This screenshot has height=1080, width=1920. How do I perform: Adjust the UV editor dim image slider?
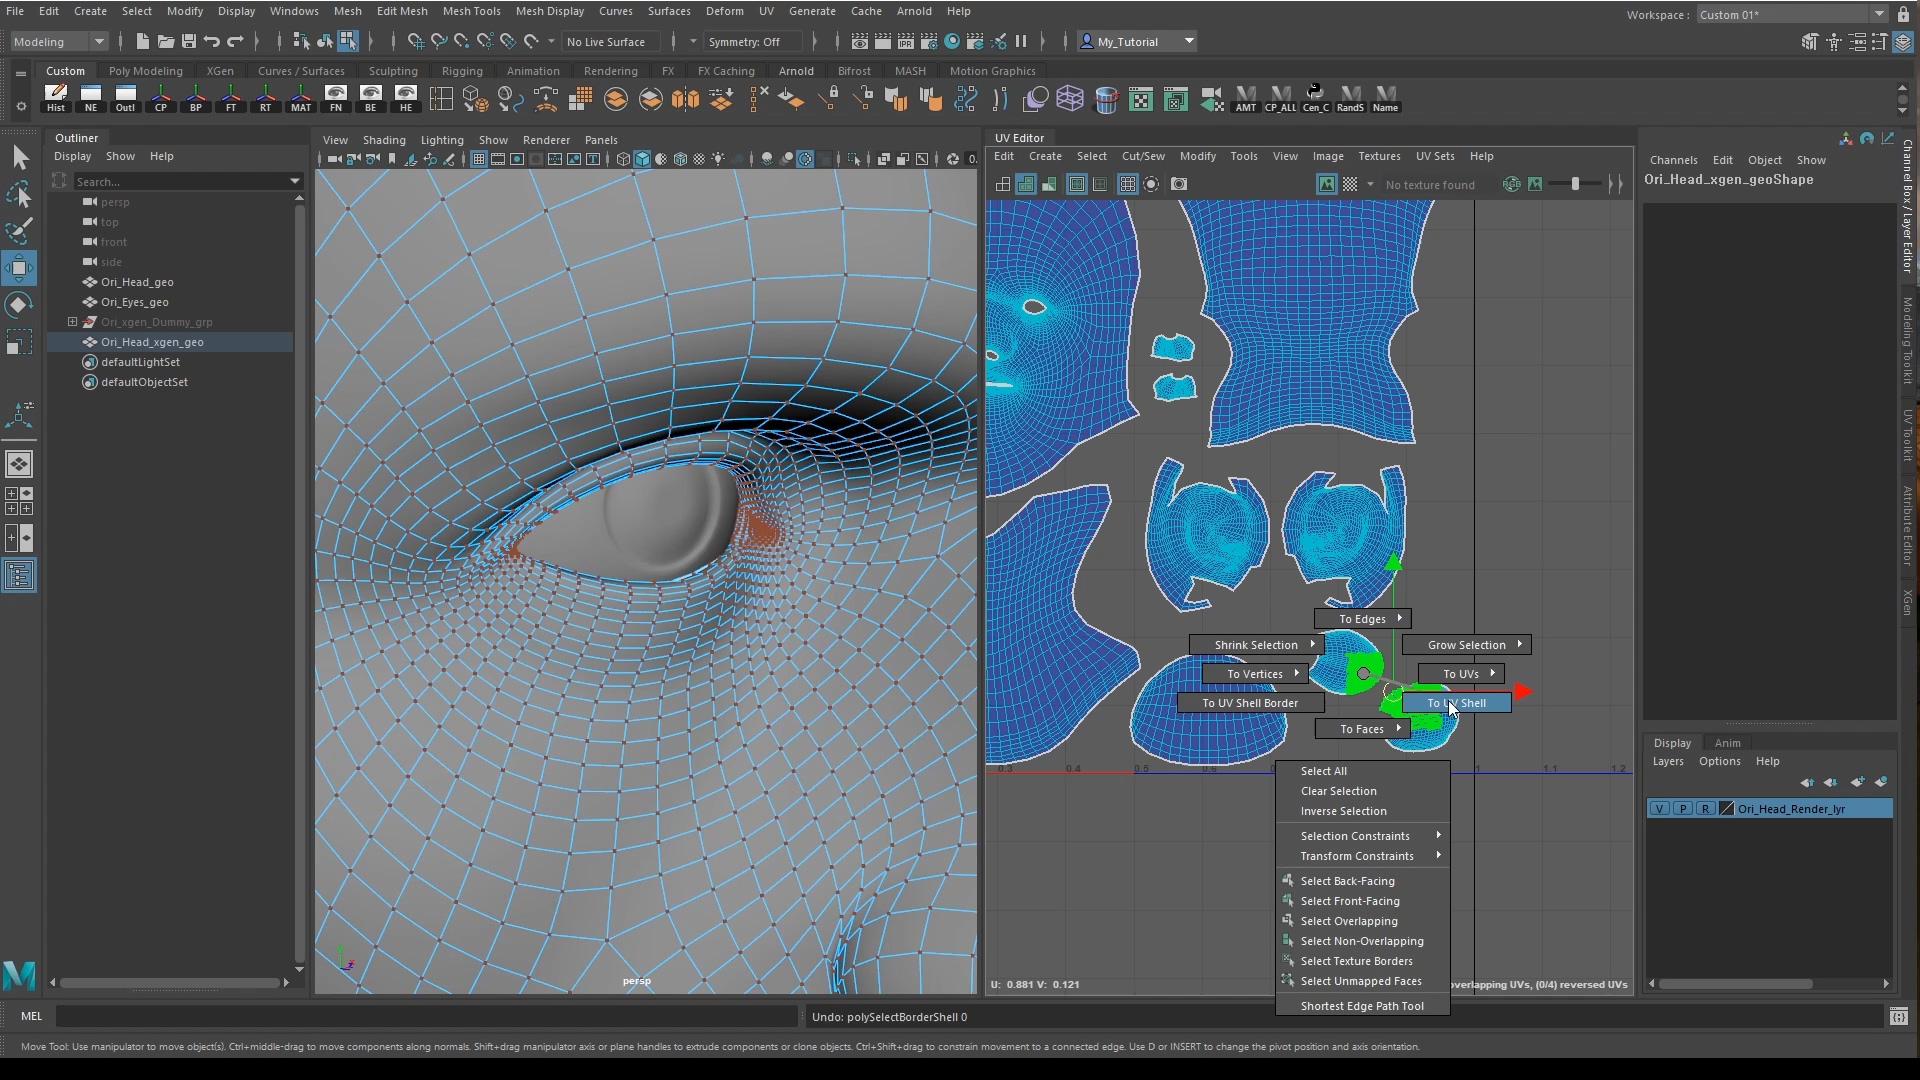[x=1575, y=184]
